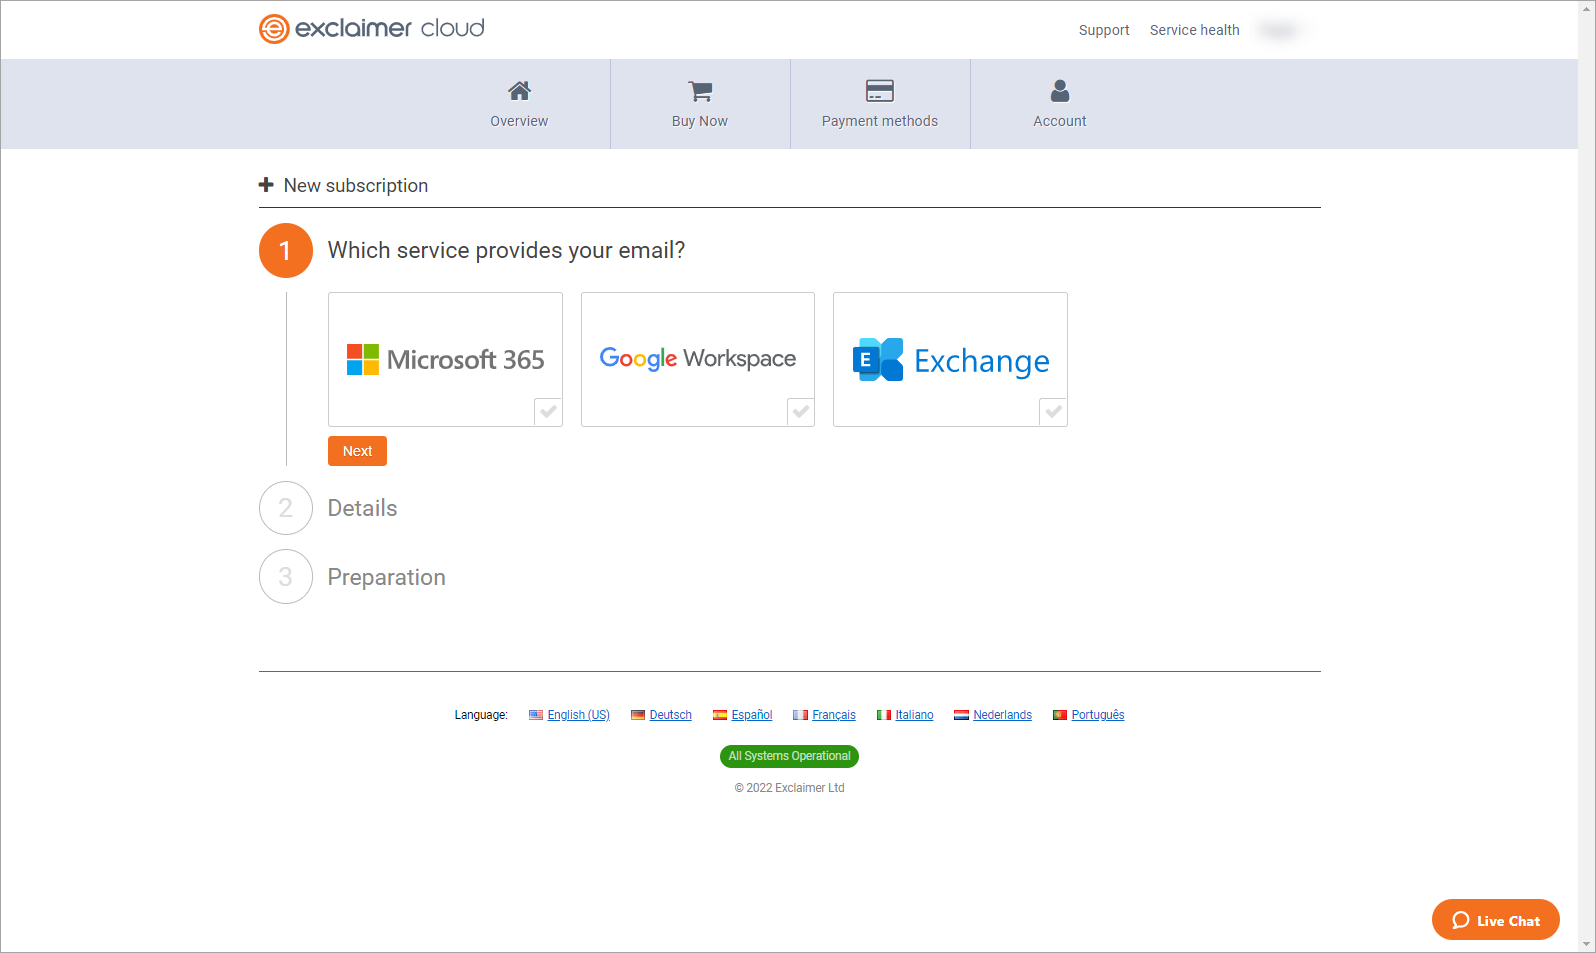Open Payment methods card icon
The height and width of the screenshot is (953, 1596).
coord(879,91)
